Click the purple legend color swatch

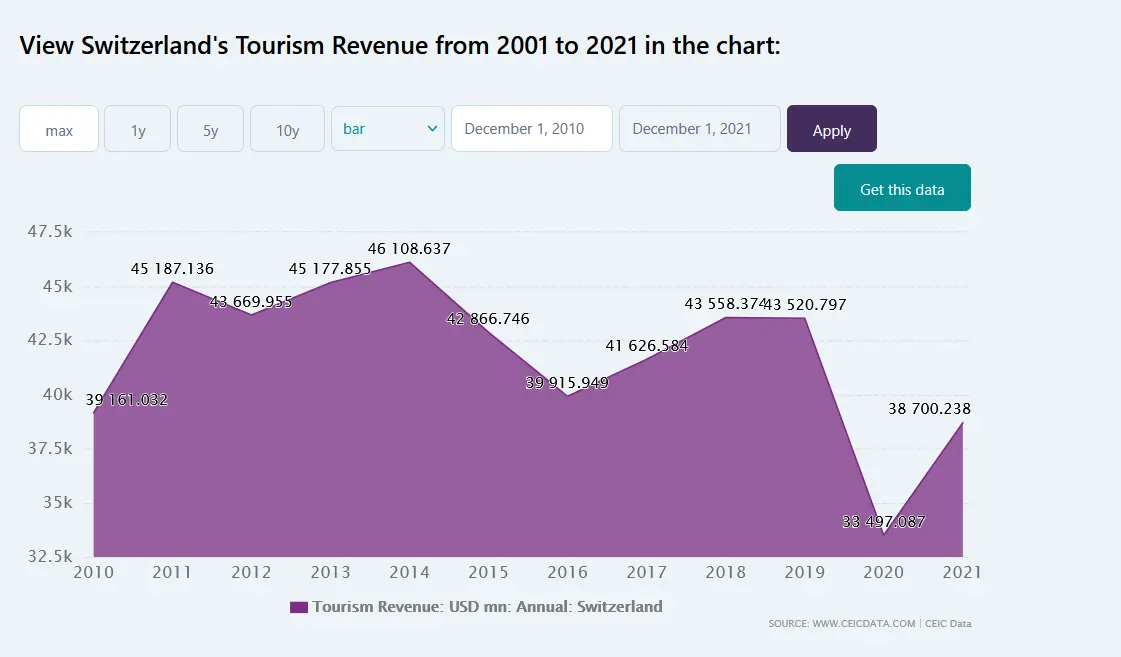click(298, 607)
